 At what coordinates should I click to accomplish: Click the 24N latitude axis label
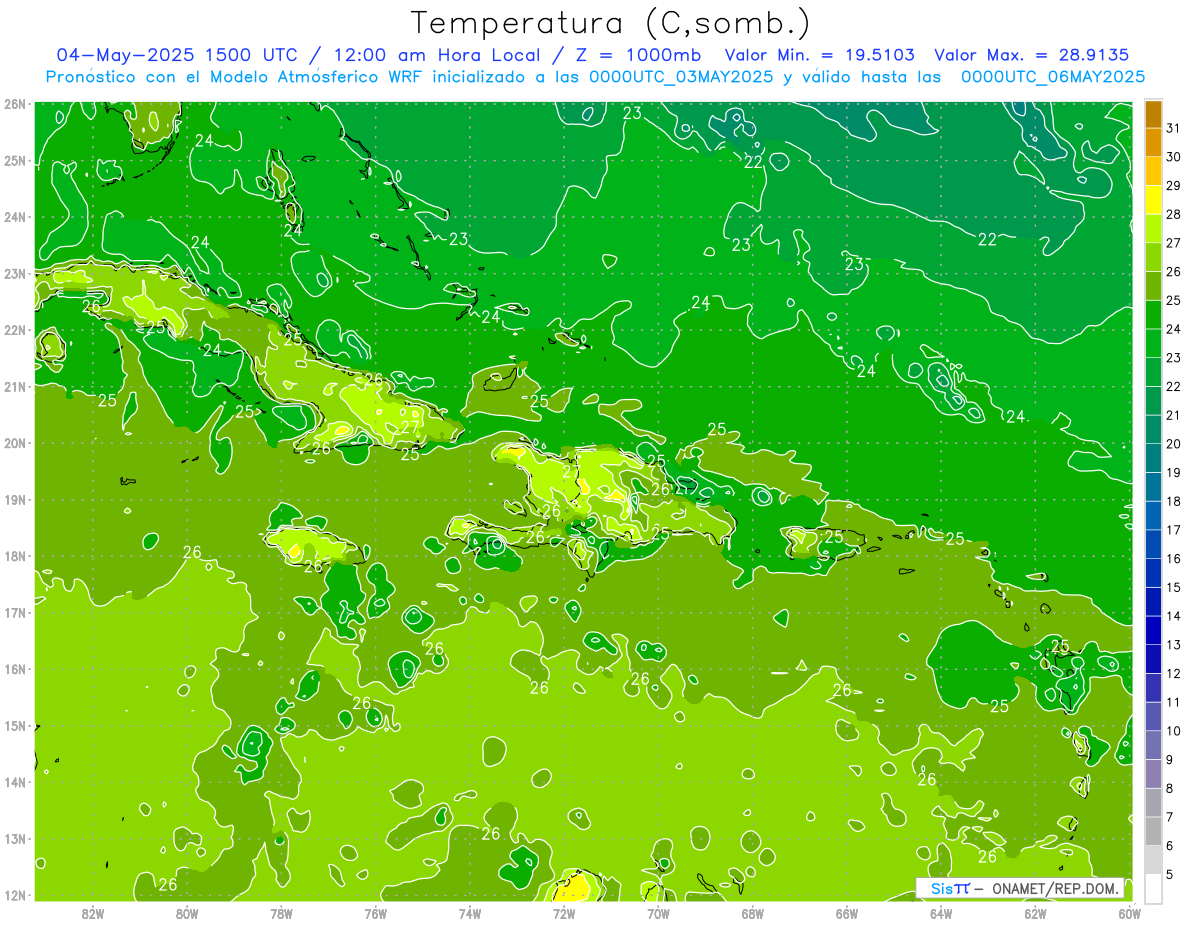[15, 217]
